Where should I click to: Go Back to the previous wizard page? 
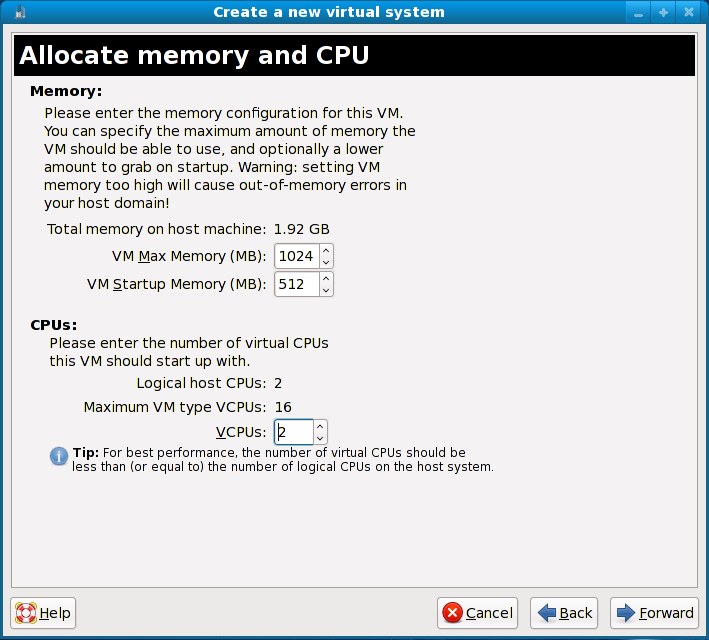tap(564, 613)
